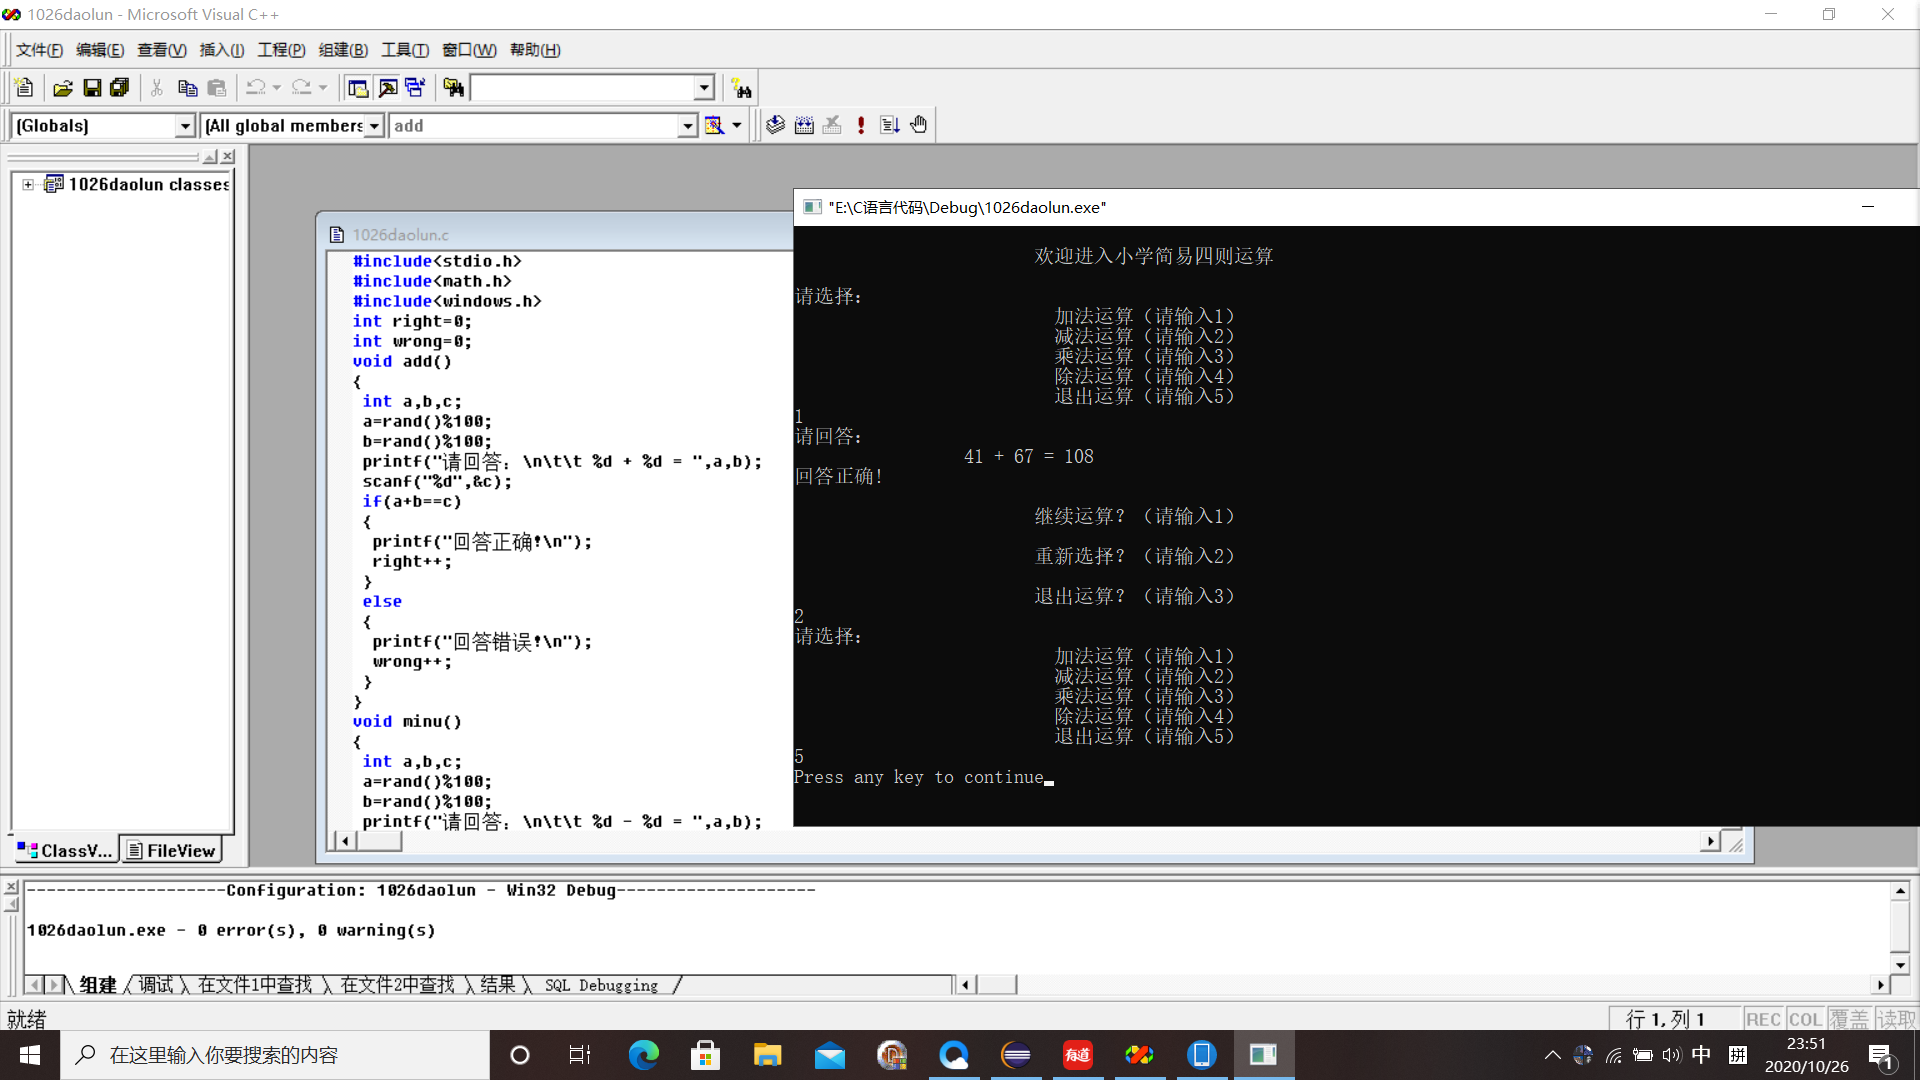Click the Windows Start button
Image resolution: width=1920 pixels, height=1080 pixels.
pyautogui.click(x=30, y=1055)
